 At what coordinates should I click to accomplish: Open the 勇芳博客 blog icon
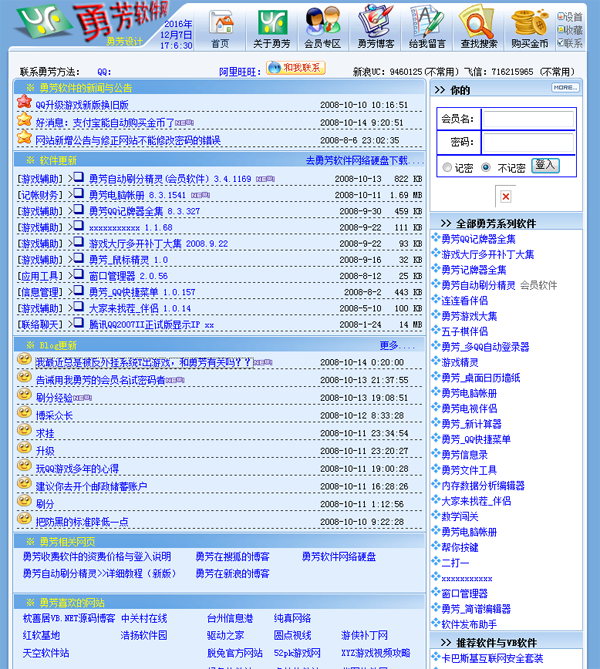tap(376, 26)
